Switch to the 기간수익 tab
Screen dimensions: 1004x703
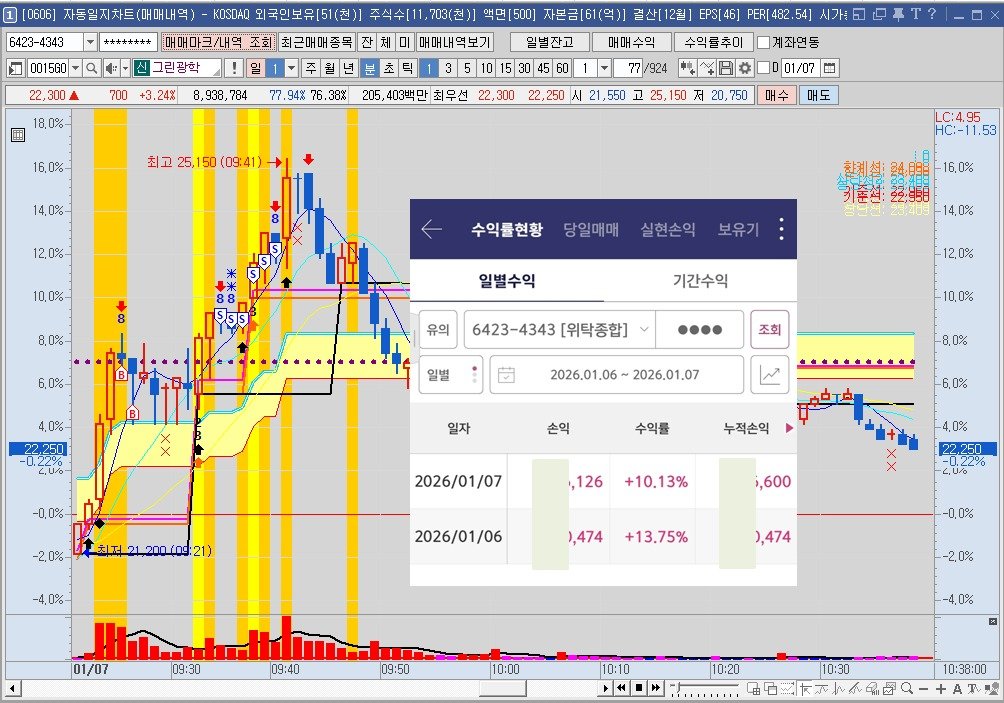tap(699, 281)
